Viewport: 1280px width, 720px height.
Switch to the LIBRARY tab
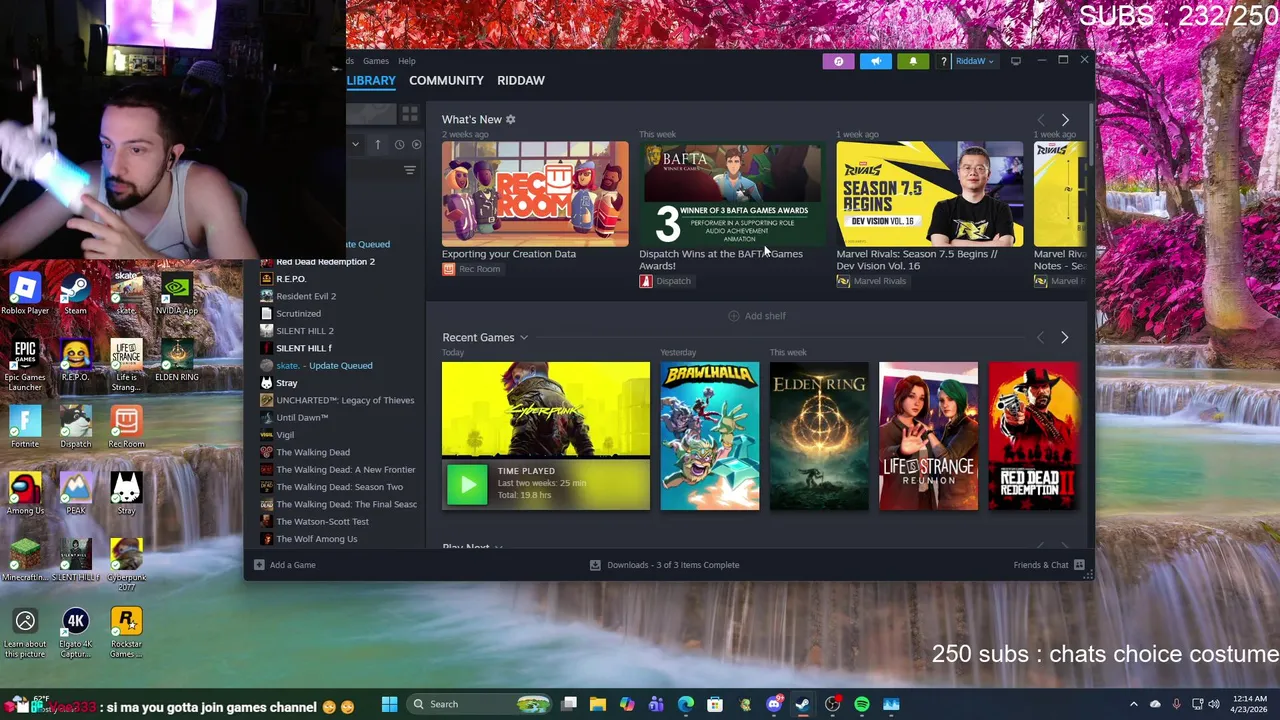click(371, 80)
